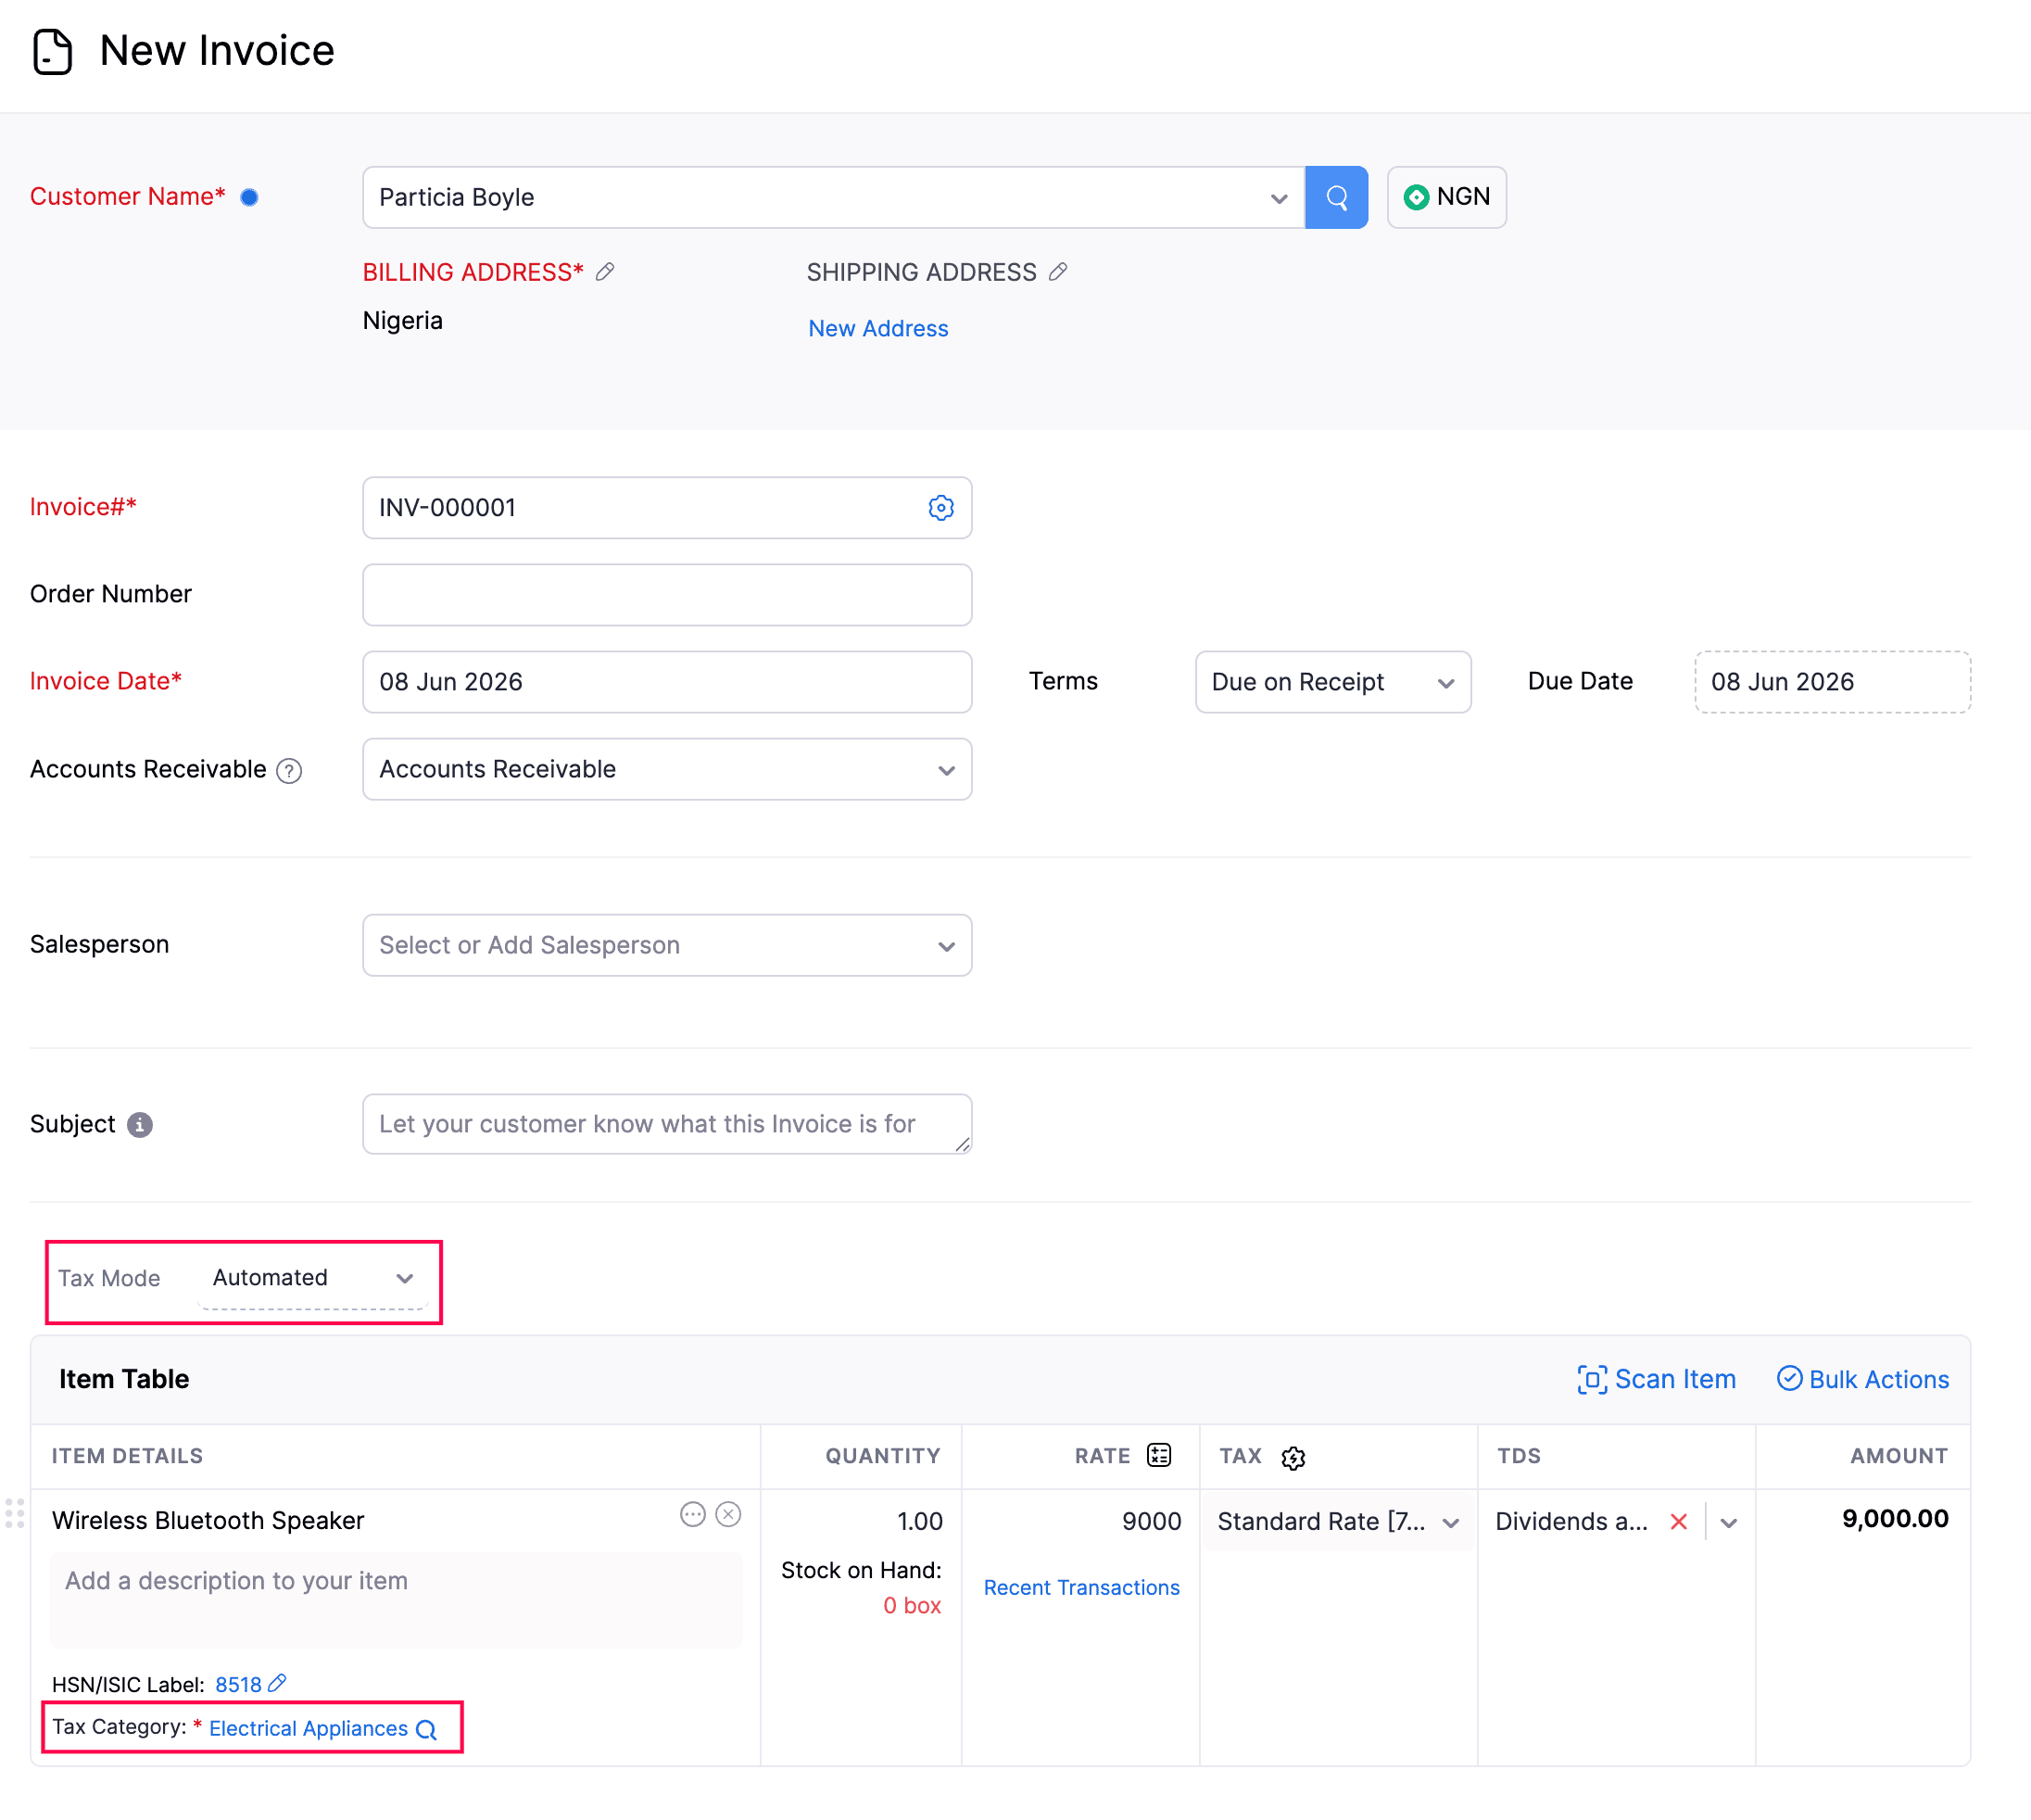Image resolution: width=2031 pixels, height=1820 pixels.
Task: Click the Stock on Hand 0 box value
Action: coord(912,1605)
